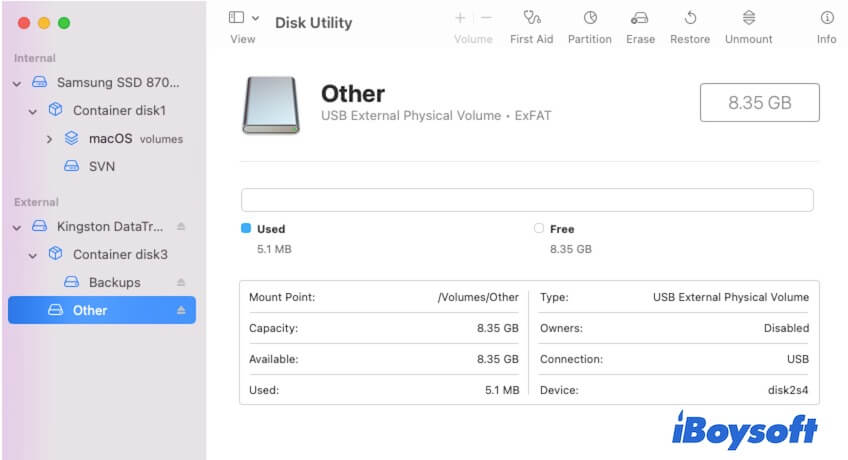848x460 pixels.
Task: Select Container disk1 in sidebar
Action: point(102,110)
